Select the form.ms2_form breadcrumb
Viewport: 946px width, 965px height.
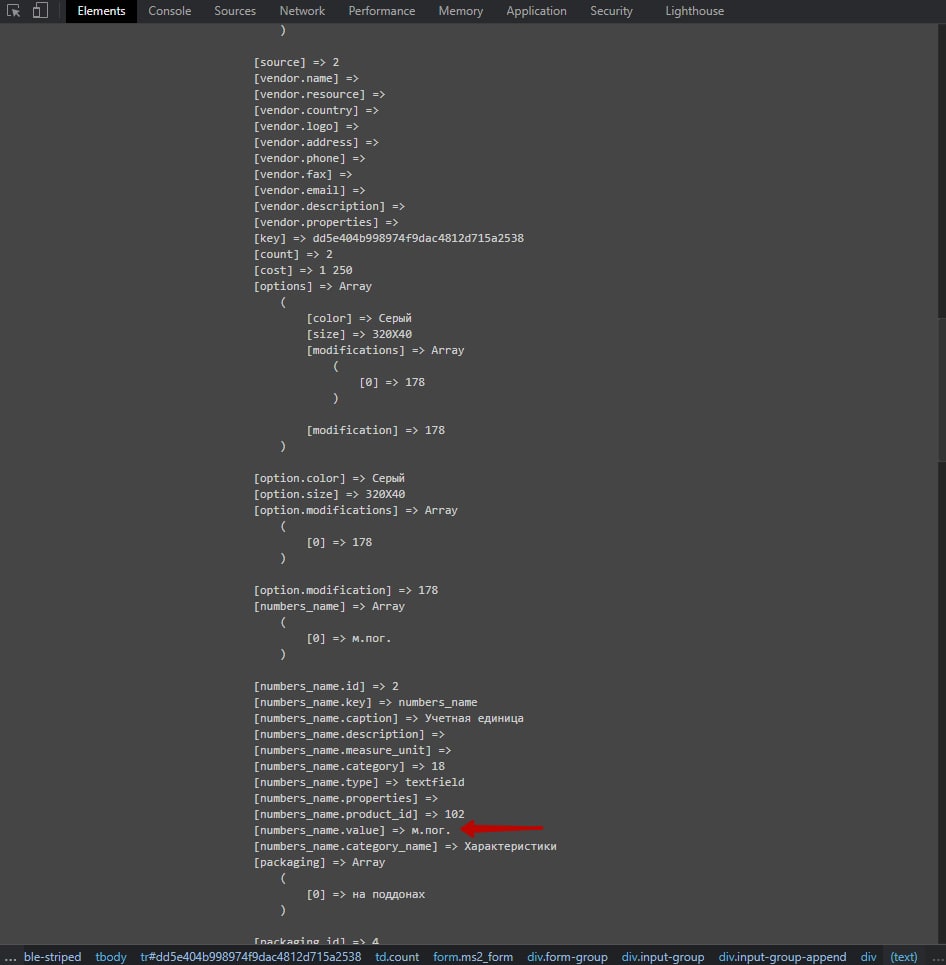(x=473, y=956)
